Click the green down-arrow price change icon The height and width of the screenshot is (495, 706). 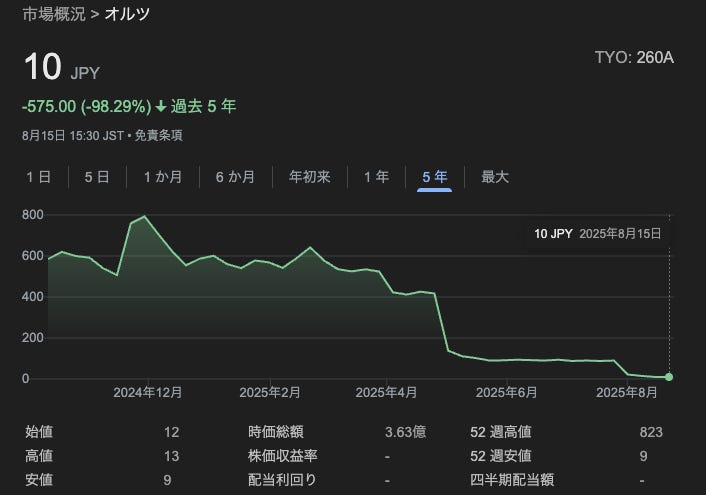pyautogui.click(x=161, y=107)
